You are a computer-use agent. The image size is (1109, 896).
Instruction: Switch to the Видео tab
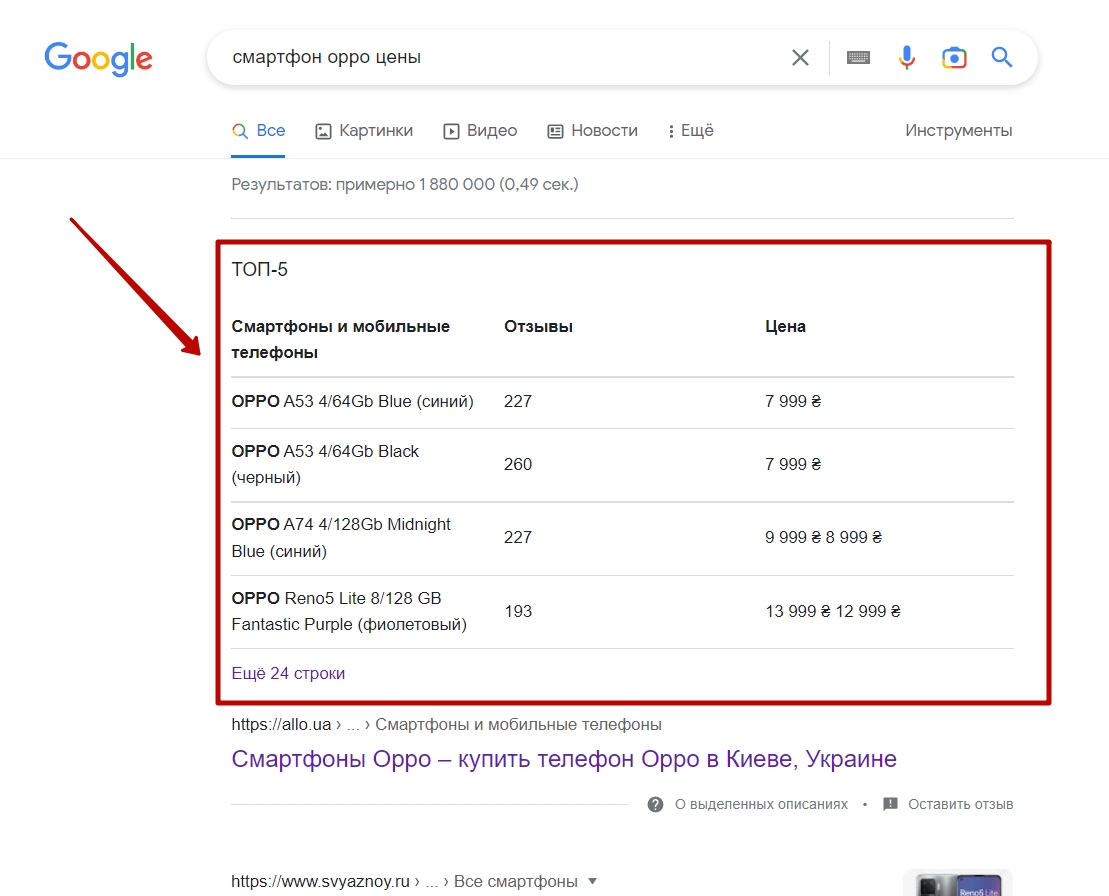tap(480, 131)
